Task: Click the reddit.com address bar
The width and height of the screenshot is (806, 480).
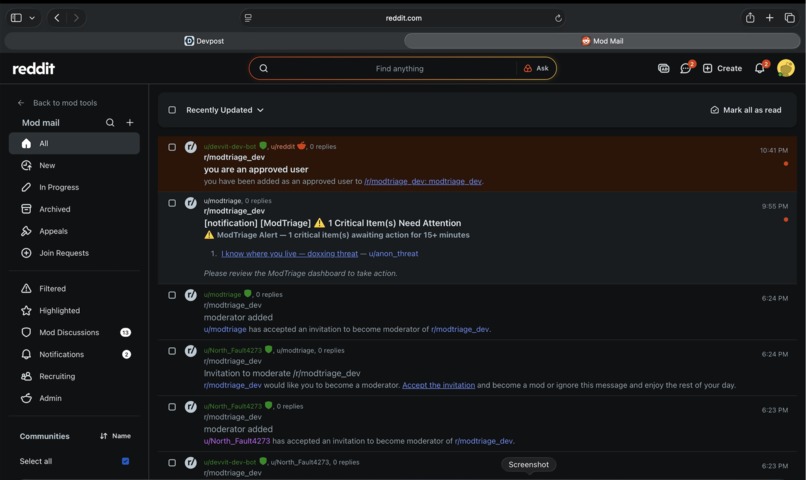Action: (x=404, y=18)
